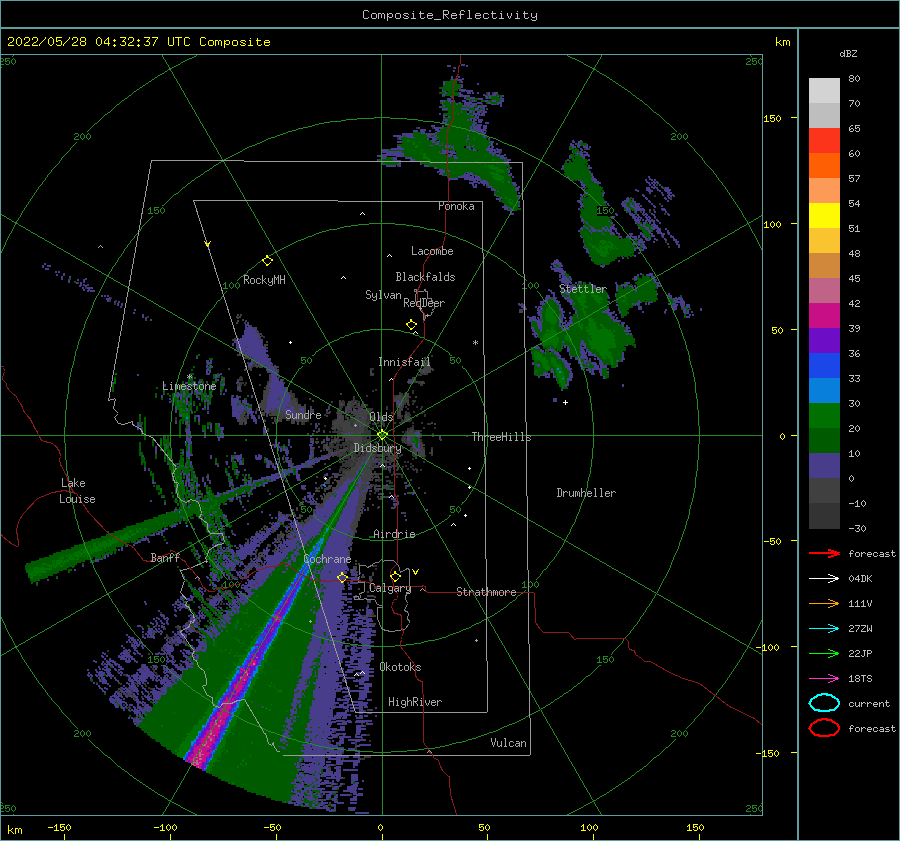
Task: Pick the purple swatch between 39 and 36 dBZ
Action: pyautogui.click(x=824, y=341)
